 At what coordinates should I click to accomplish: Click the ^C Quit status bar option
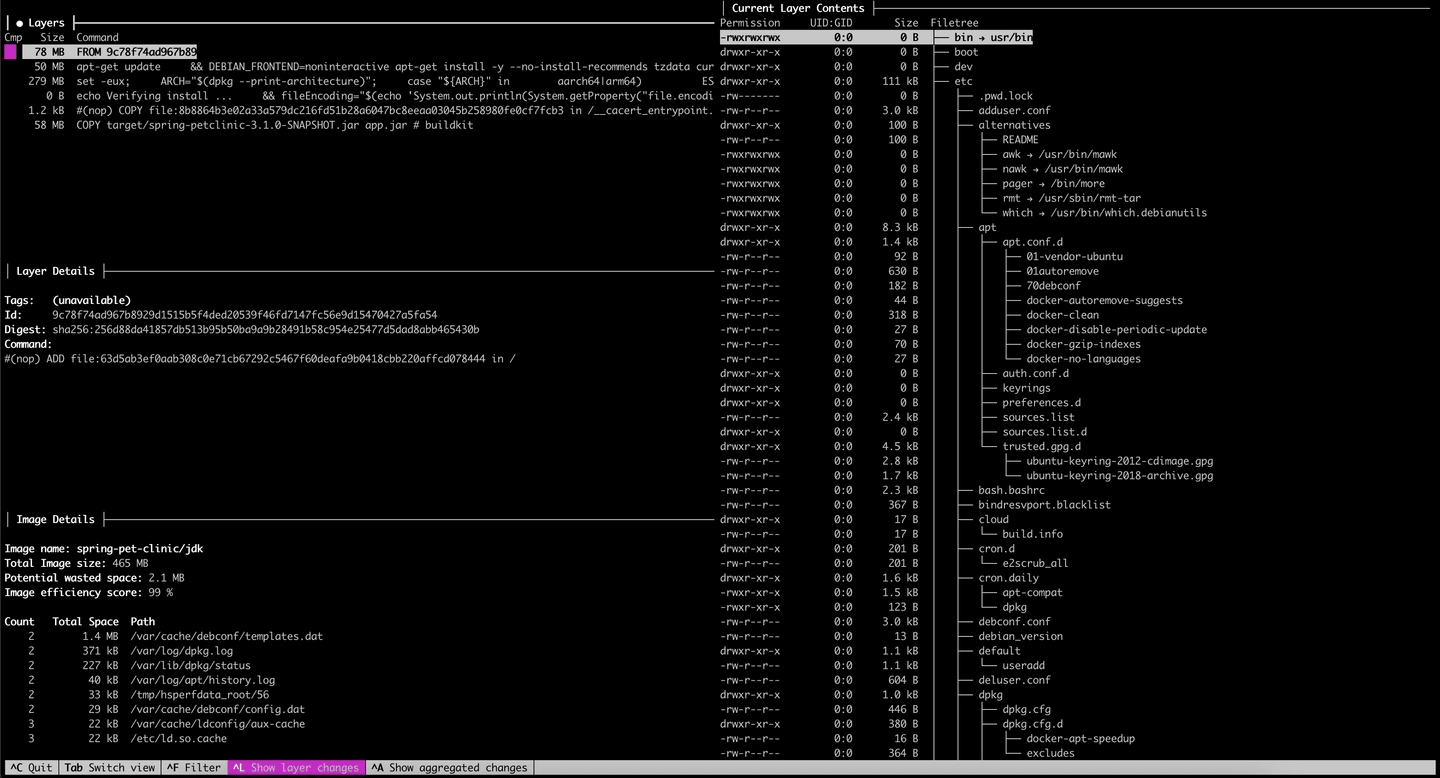point(30,768)
